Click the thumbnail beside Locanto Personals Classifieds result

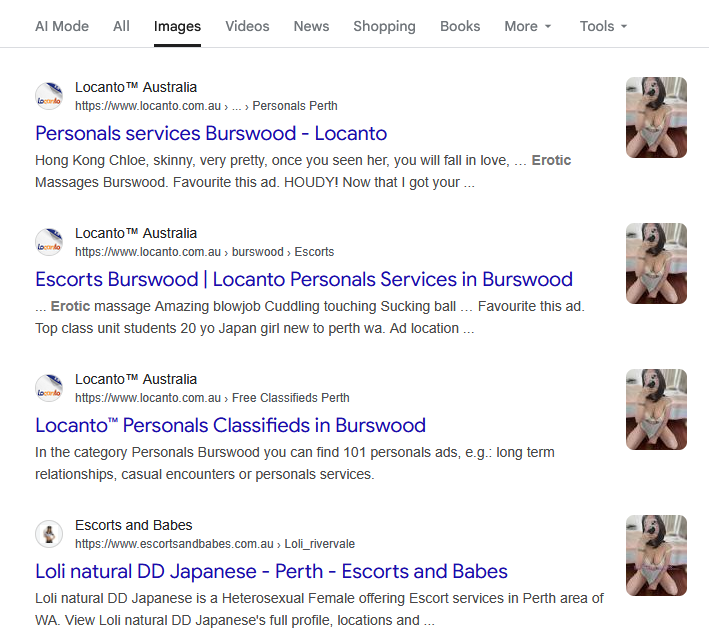click(x=656, y=410)
